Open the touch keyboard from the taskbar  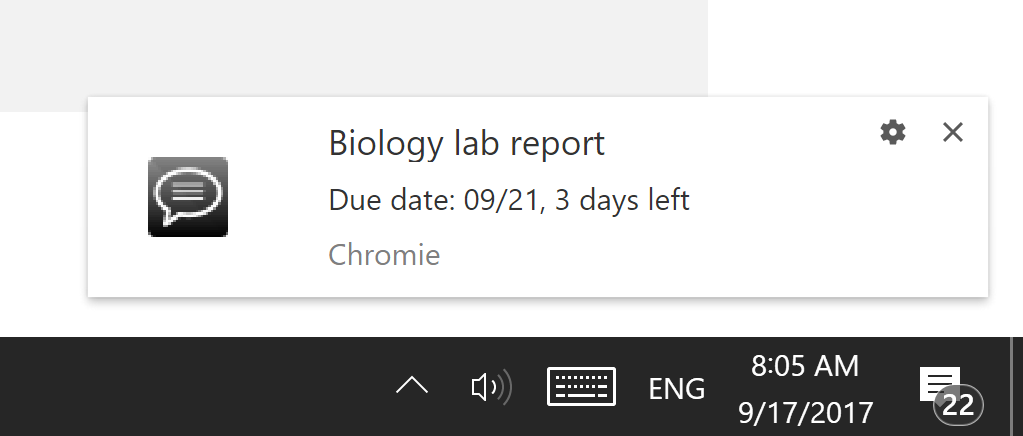(581, 387)
